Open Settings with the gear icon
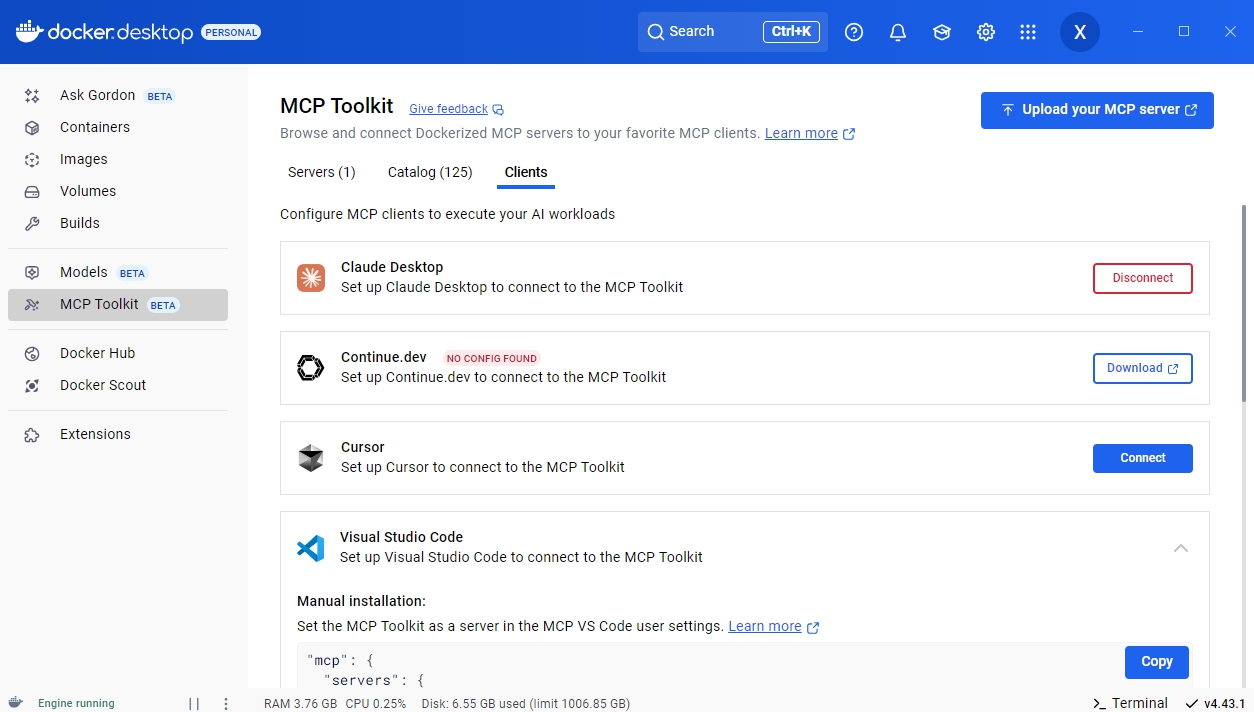1254x712 pixels. click(x=986, y=32)
